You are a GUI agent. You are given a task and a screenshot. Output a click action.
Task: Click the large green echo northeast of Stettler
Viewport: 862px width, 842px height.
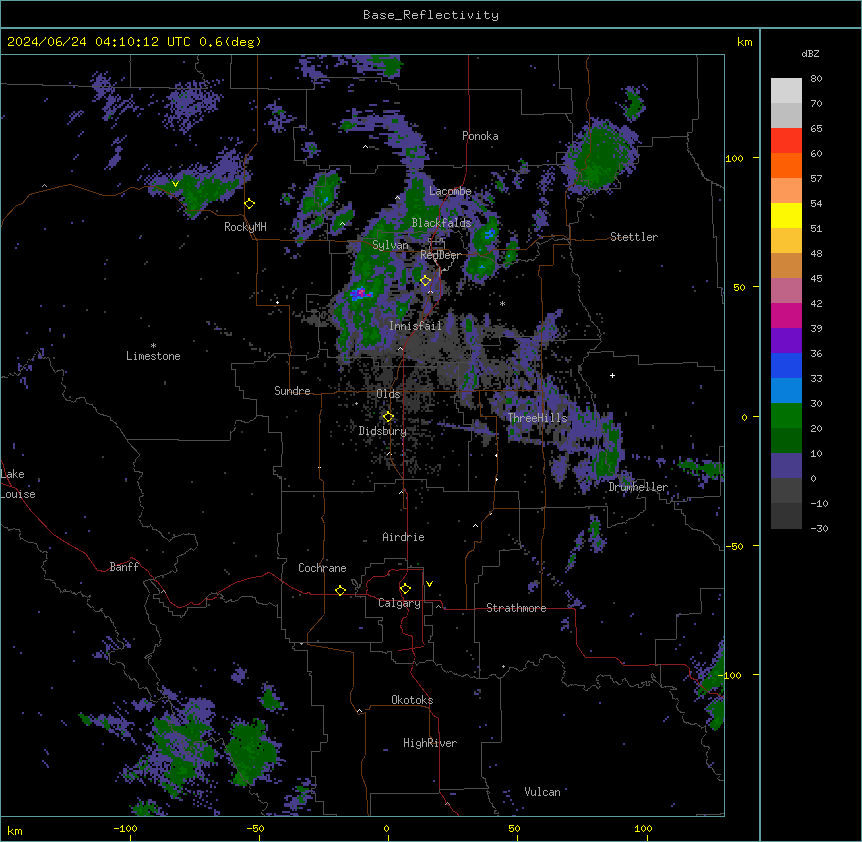599,156
